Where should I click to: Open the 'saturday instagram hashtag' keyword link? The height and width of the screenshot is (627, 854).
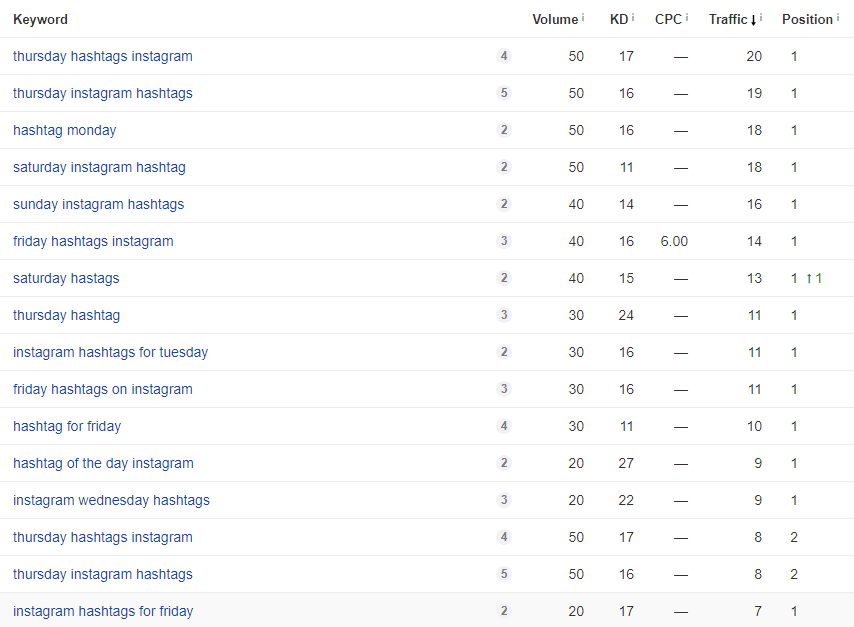coord(99,167)
